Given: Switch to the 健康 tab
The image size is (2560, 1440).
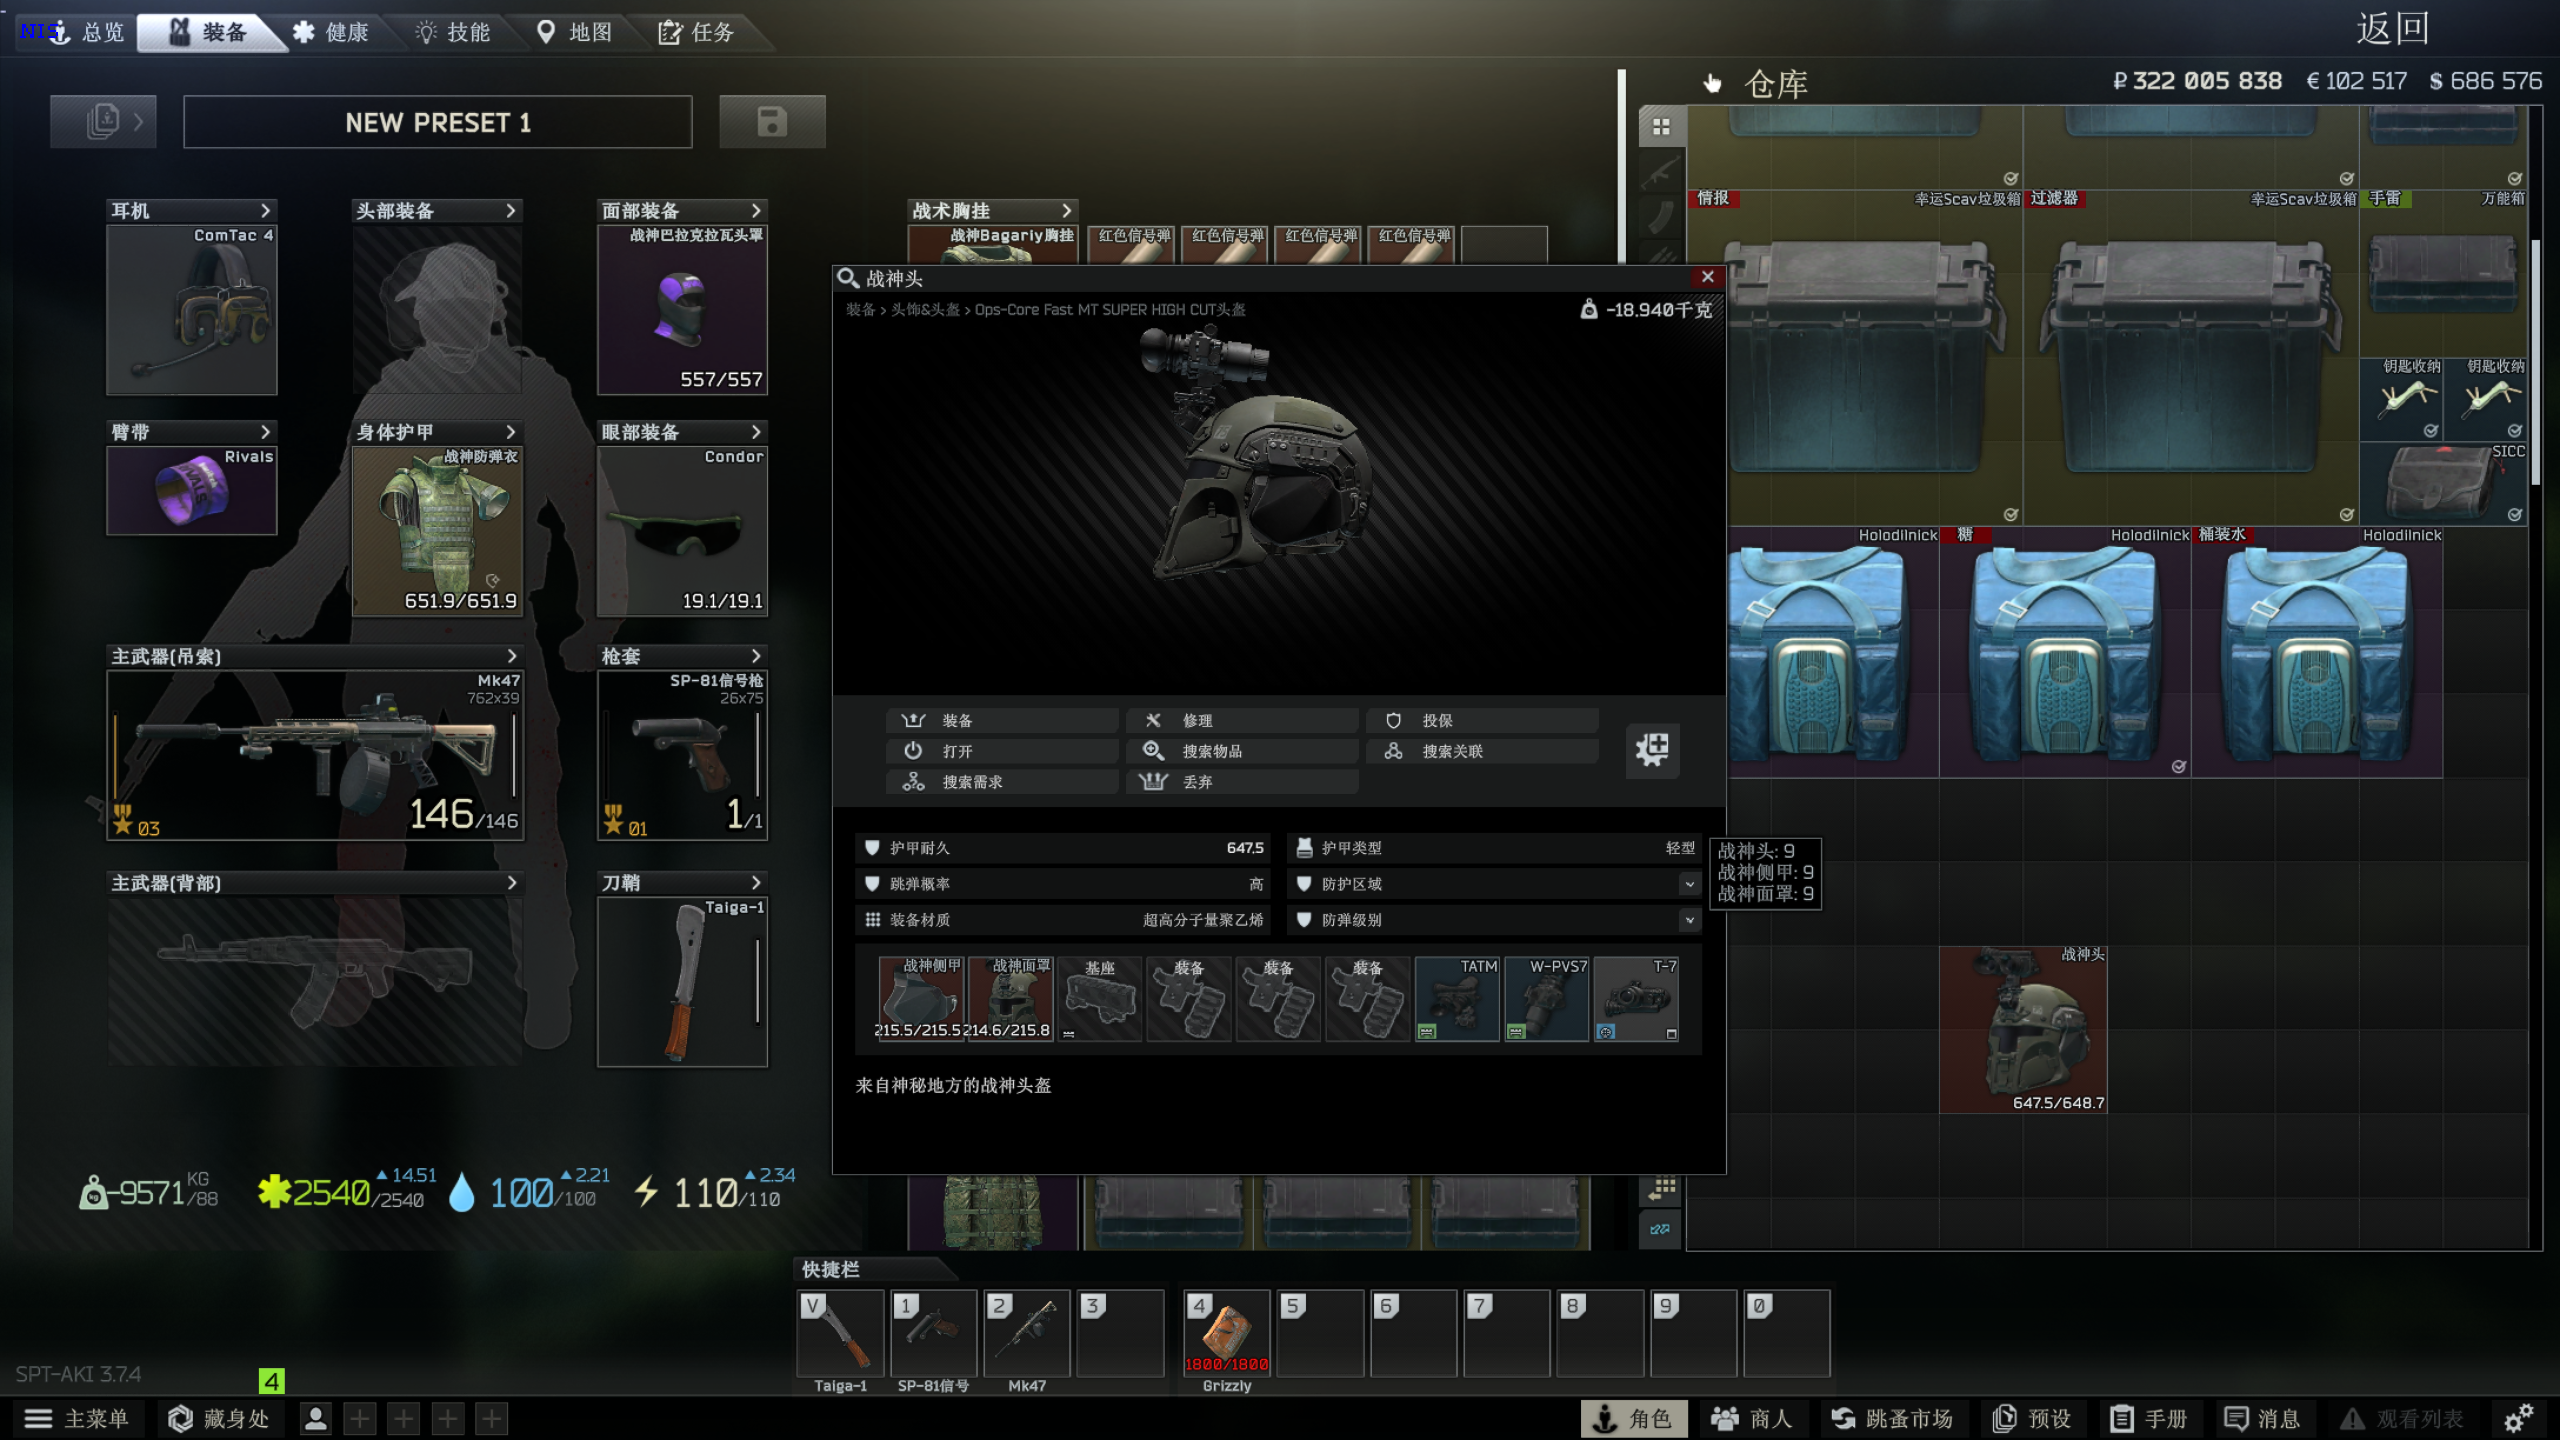Looking at the screenshot, I should (331, 32).
